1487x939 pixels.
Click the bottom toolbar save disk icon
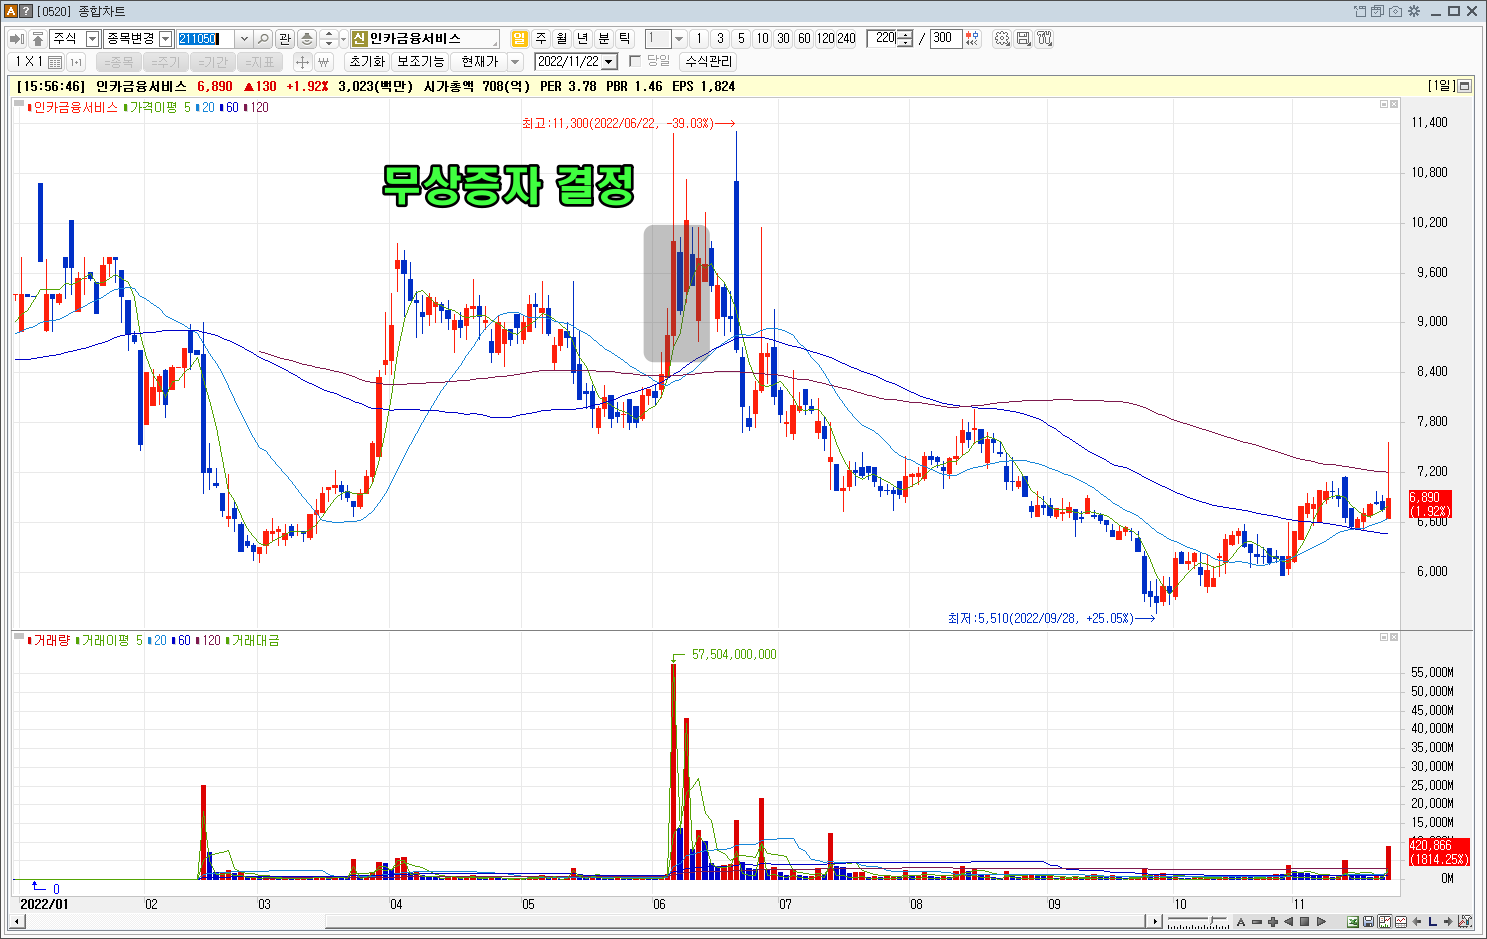coord(1369,921)
